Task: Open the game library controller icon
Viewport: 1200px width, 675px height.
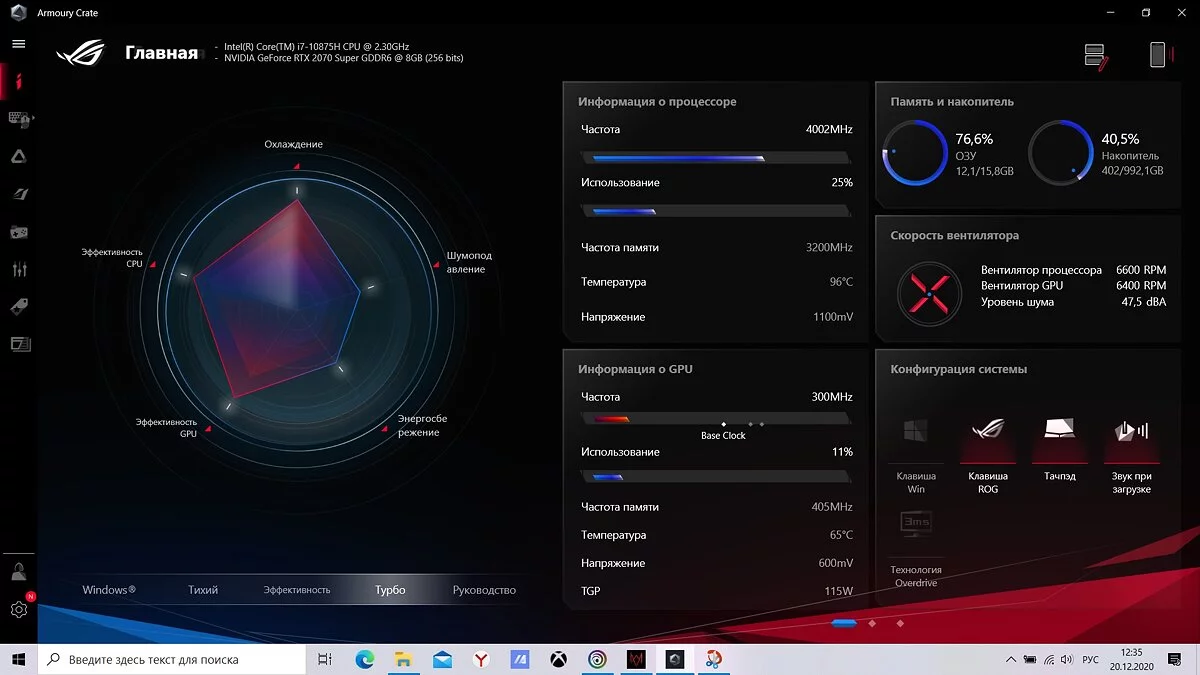Action: tap(18, 232)
